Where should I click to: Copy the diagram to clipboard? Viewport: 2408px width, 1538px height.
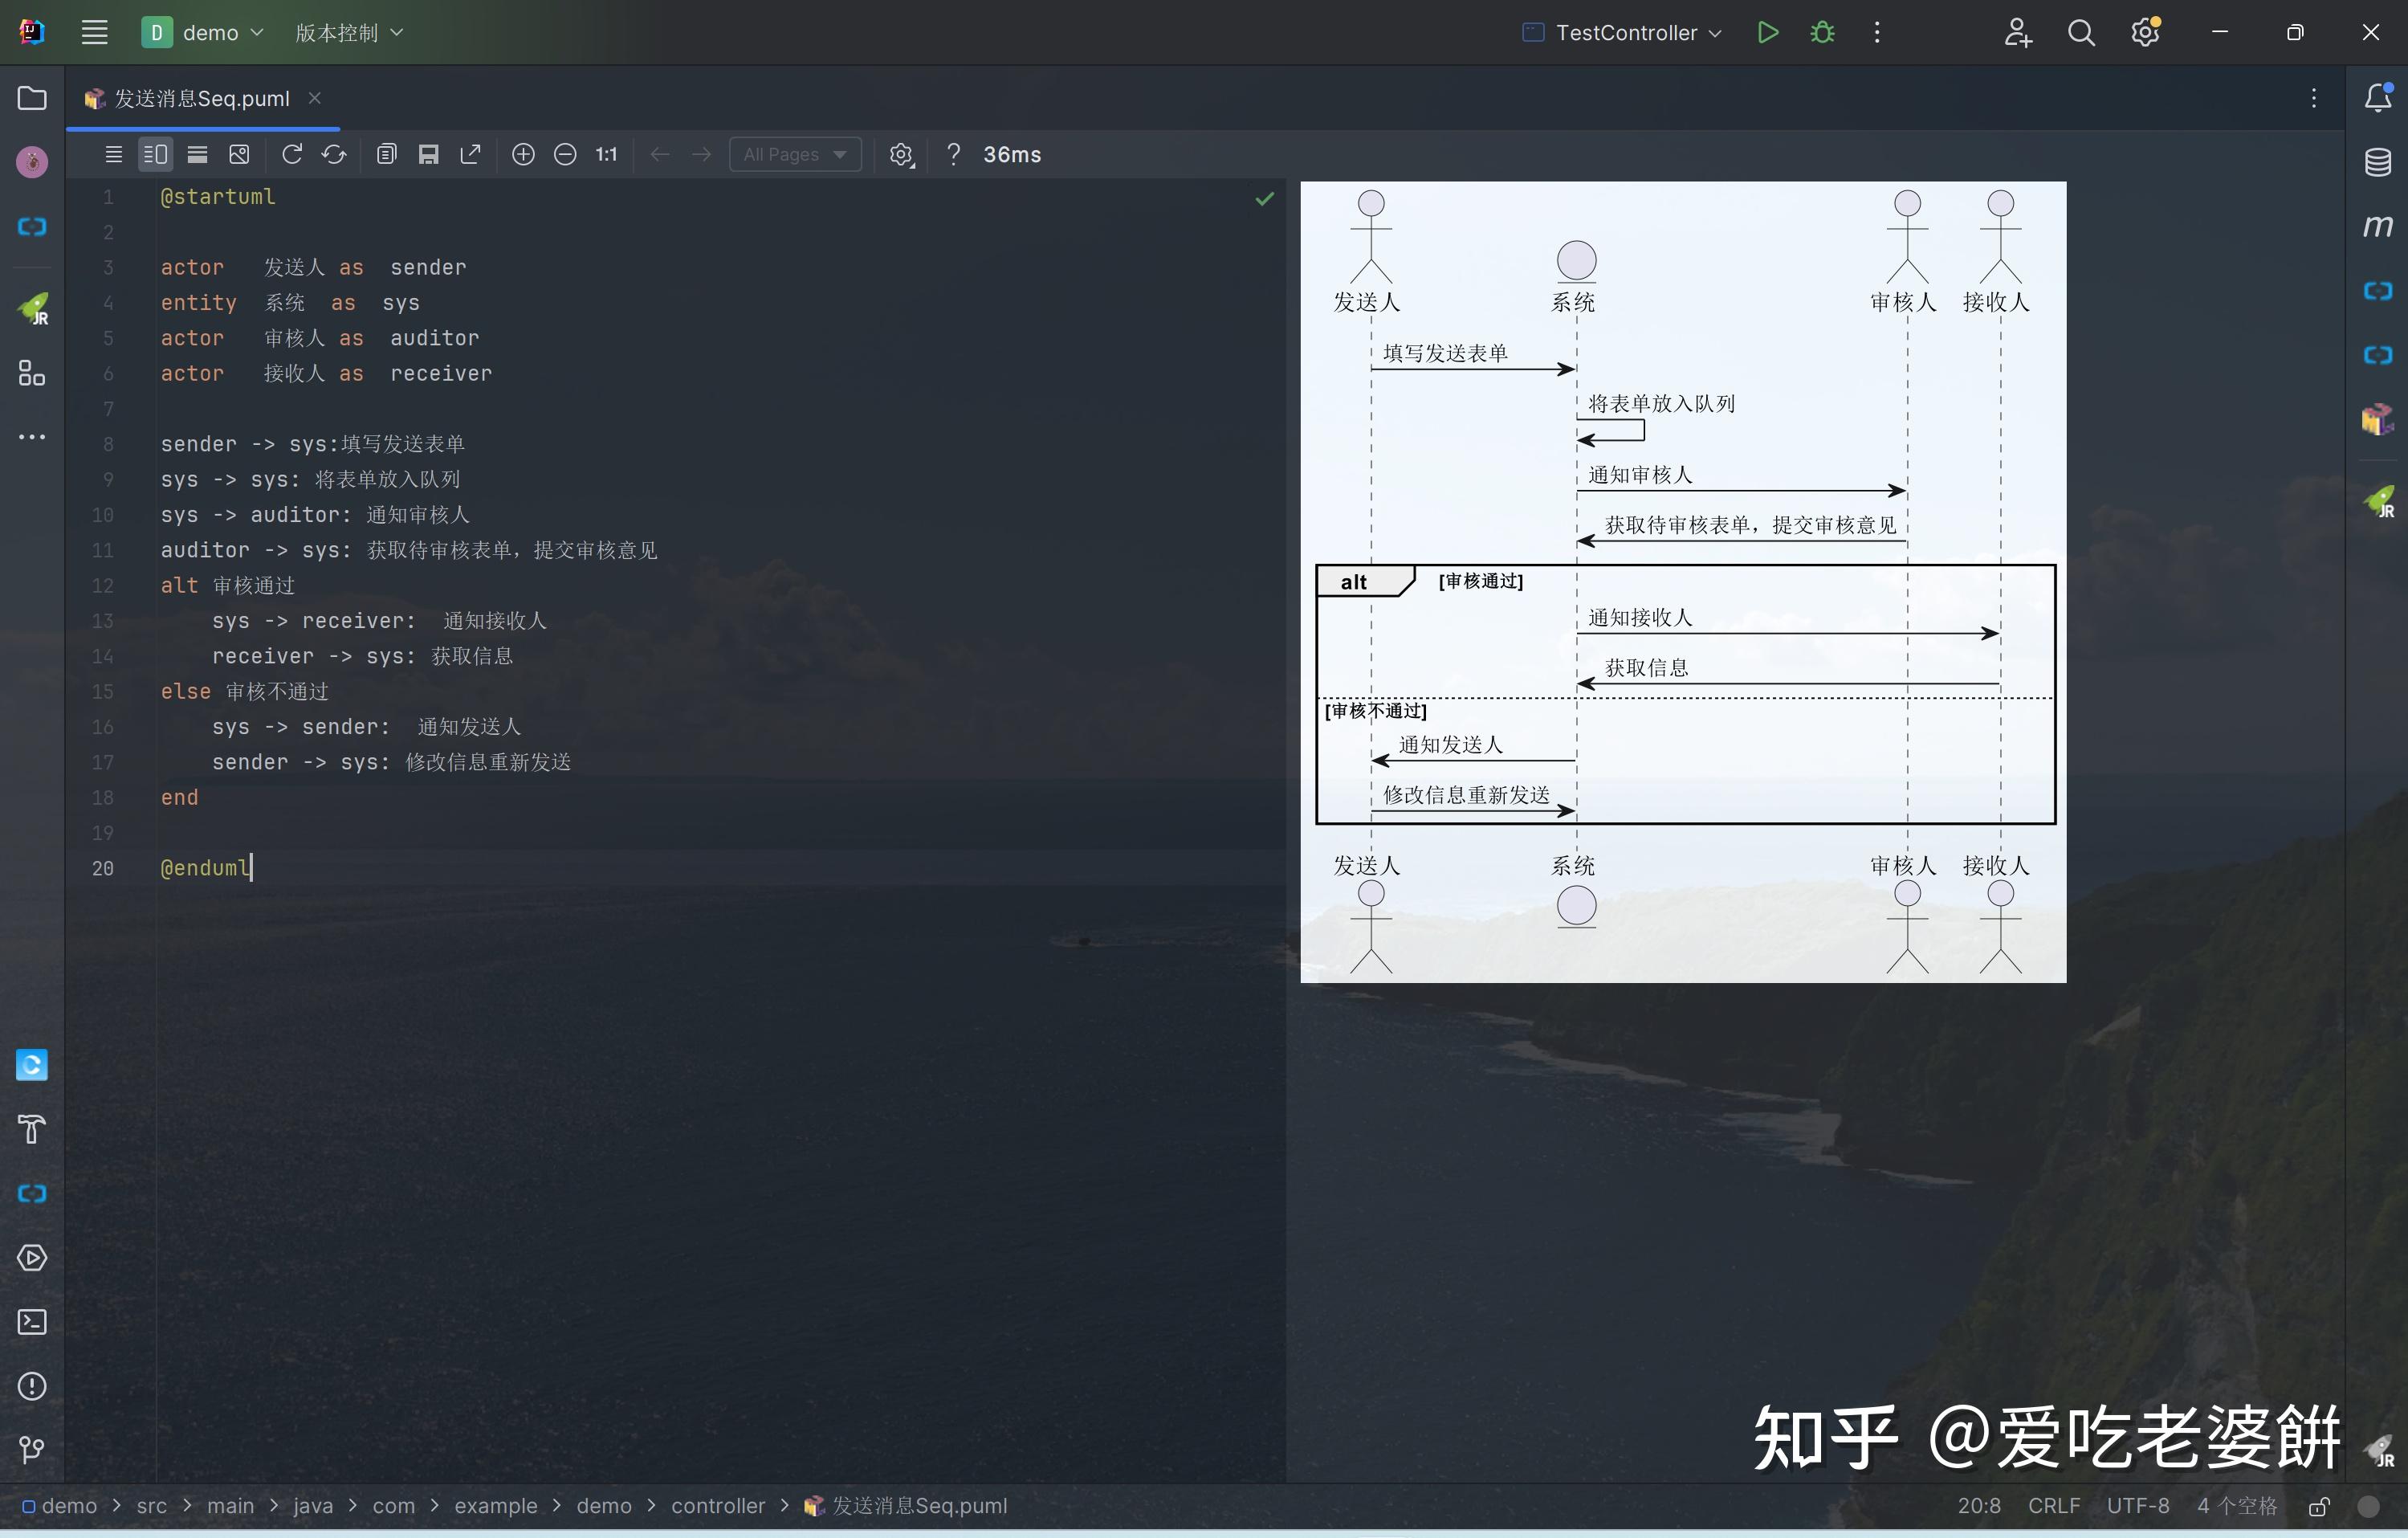point(387,154)
